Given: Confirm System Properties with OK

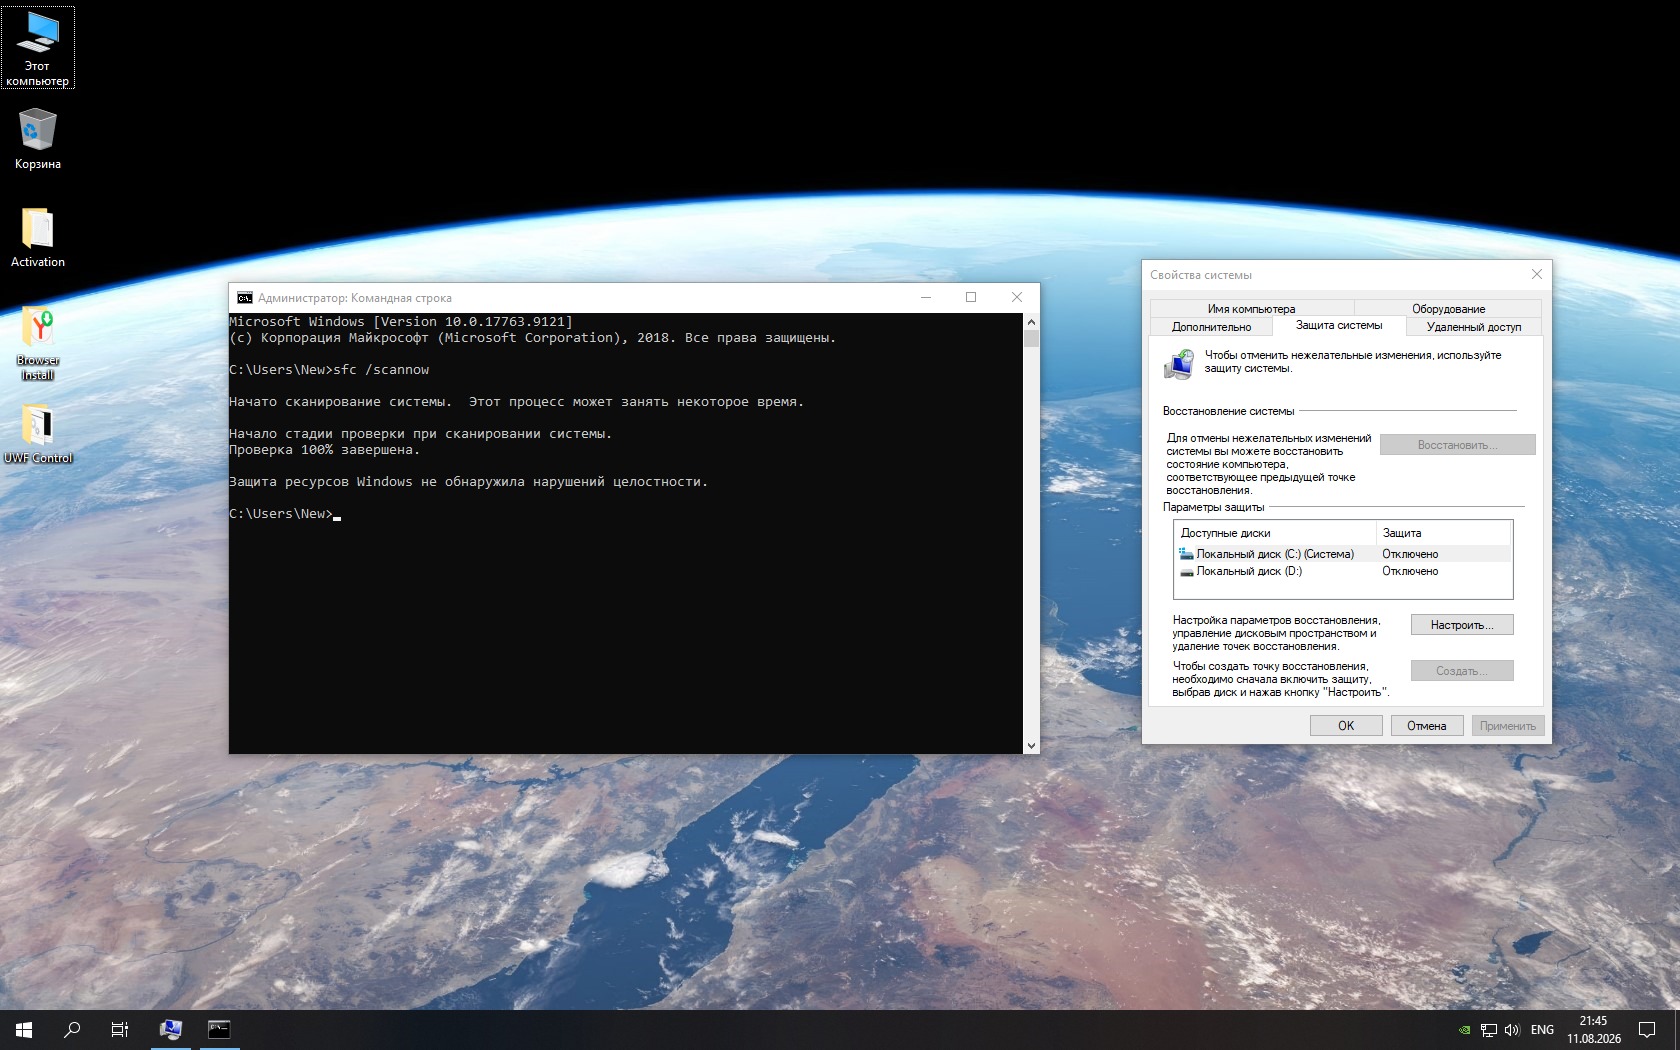Looking at the screenshot, I should click(1346, 726).
